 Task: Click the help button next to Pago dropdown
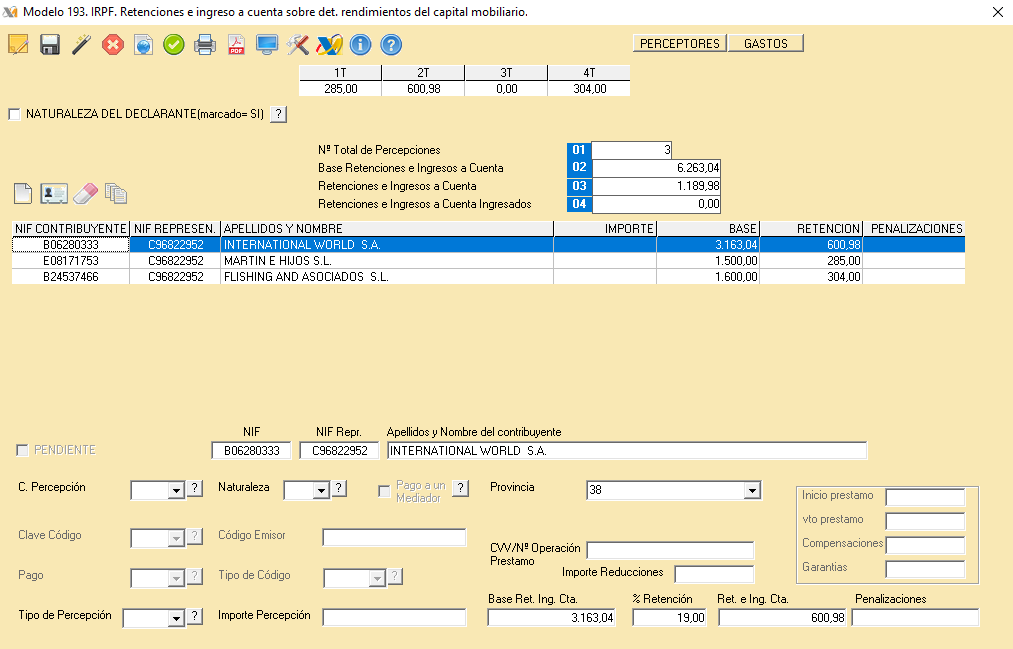[194, 577]
